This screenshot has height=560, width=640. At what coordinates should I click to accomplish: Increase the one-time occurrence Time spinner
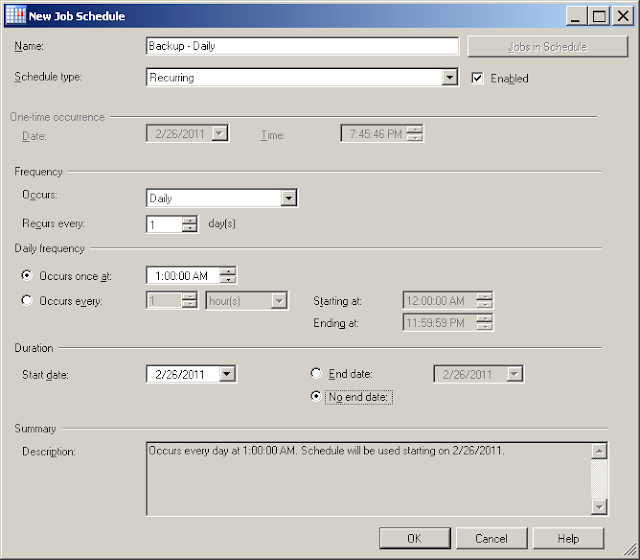(x=415, y=129)
